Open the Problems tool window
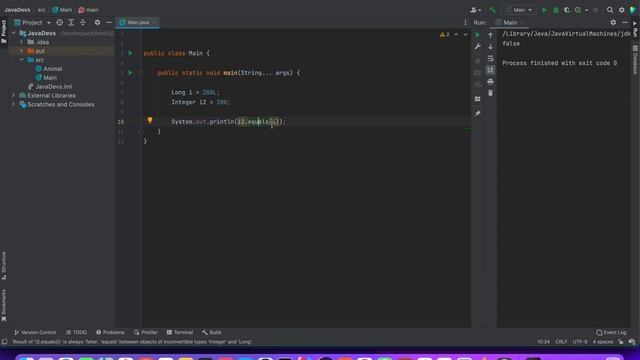 [x=110, y=333]
